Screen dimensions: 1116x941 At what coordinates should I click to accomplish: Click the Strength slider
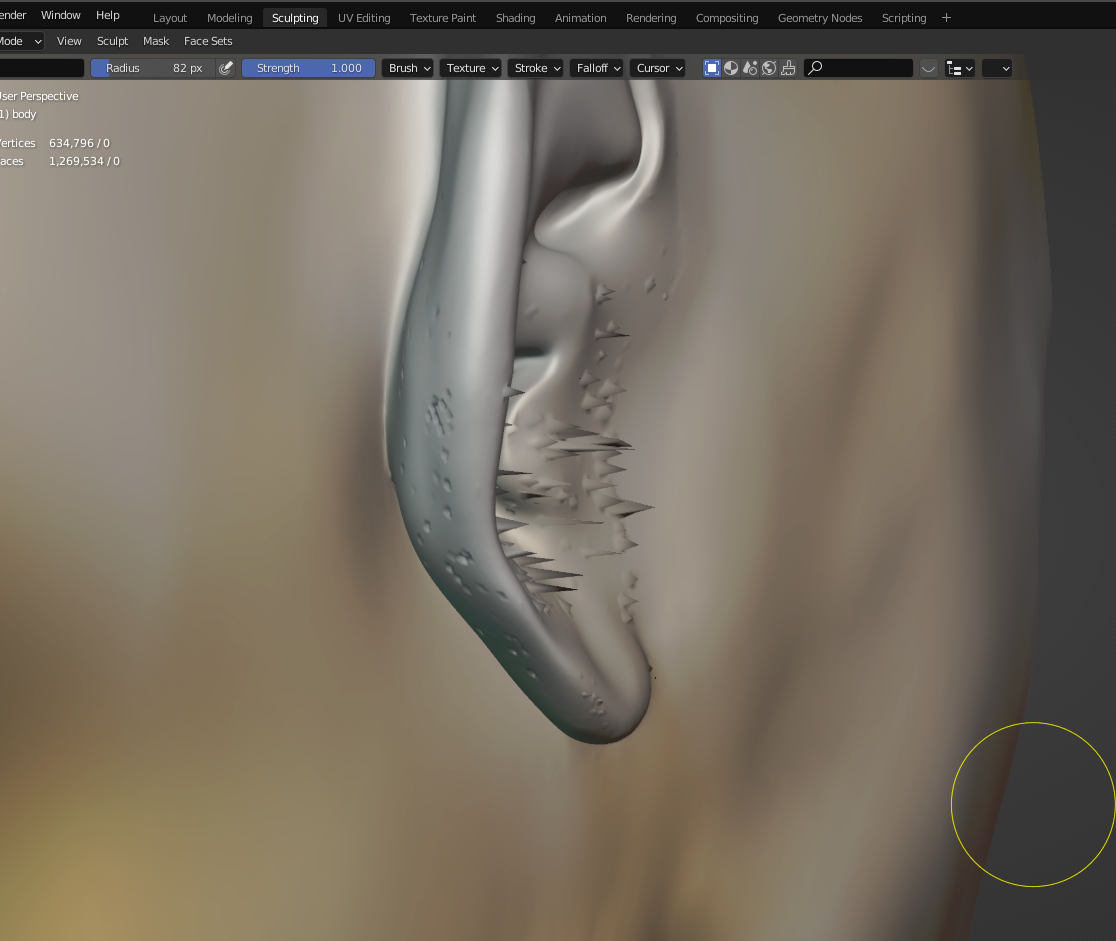308,68
